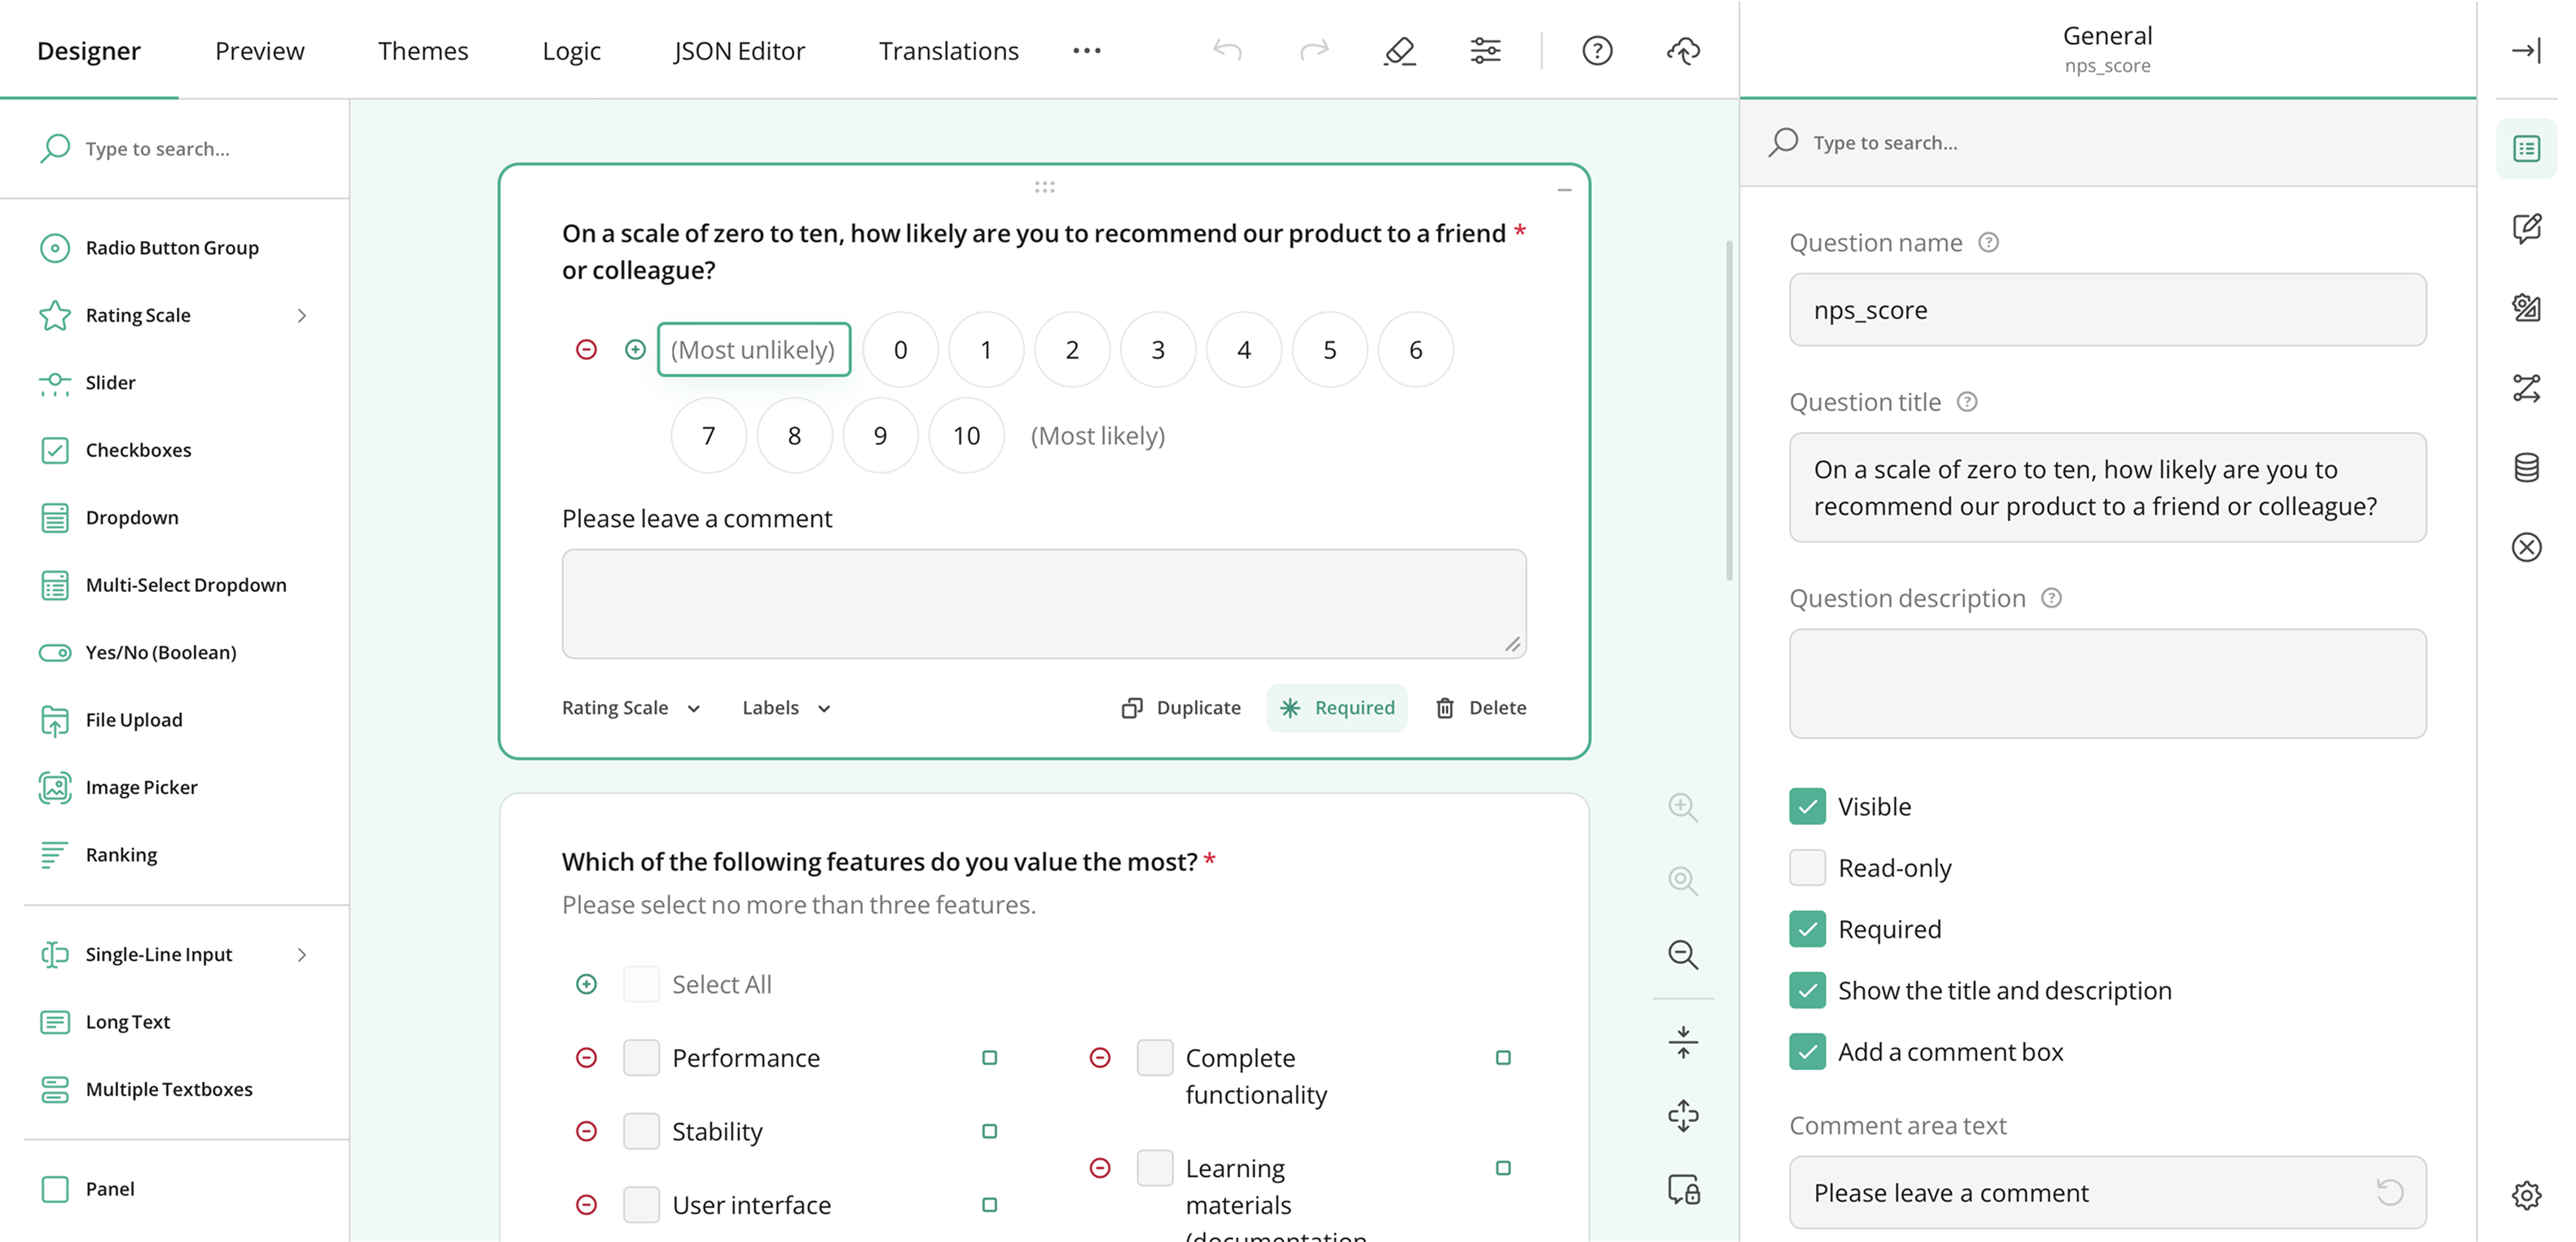Viewport: 2576px width, 1242px height.
Task: Click the Delete question button
Action: click(1482, 707)
